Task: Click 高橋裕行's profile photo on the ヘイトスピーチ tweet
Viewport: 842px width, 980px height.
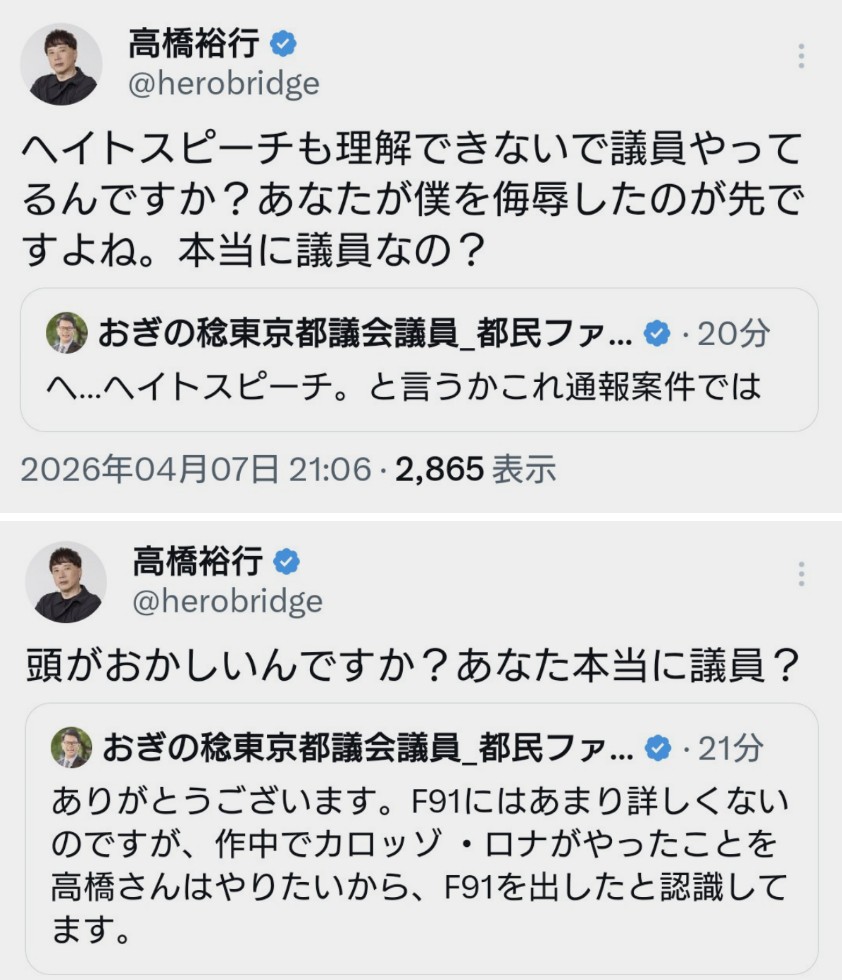Action: click(63, 64)
